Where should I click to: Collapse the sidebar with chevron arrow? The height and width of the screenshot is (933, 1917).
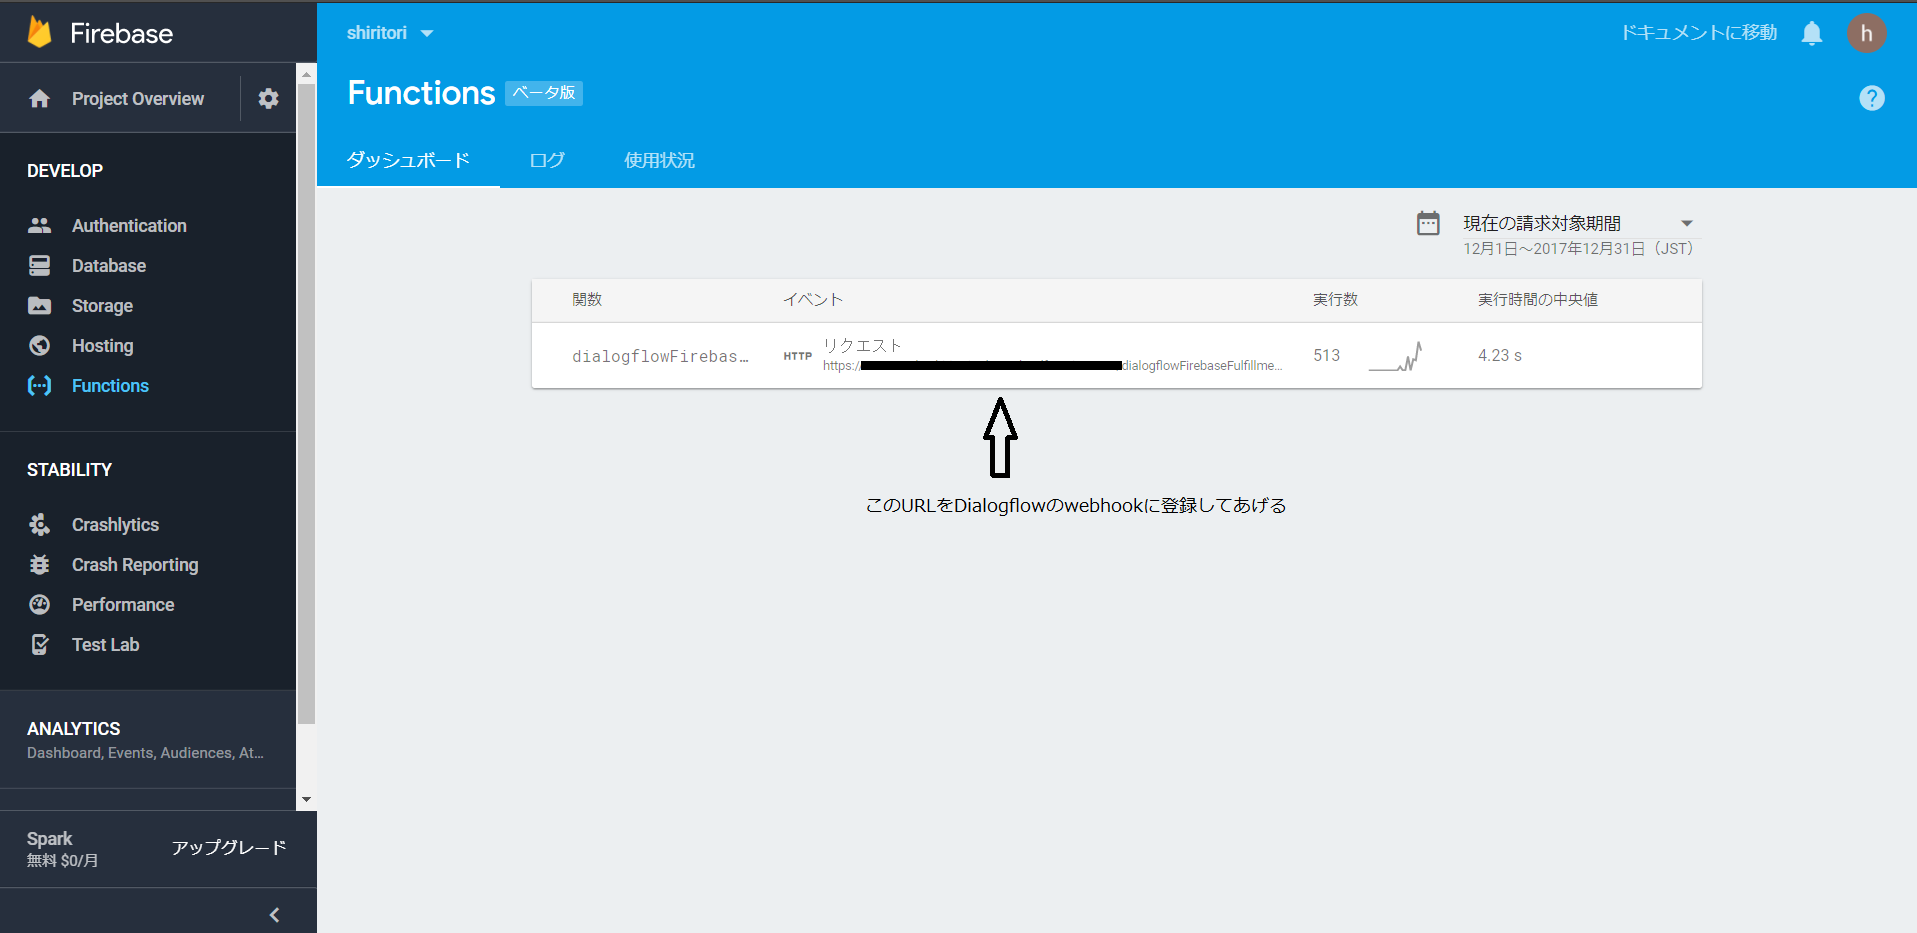coord(274,915)
